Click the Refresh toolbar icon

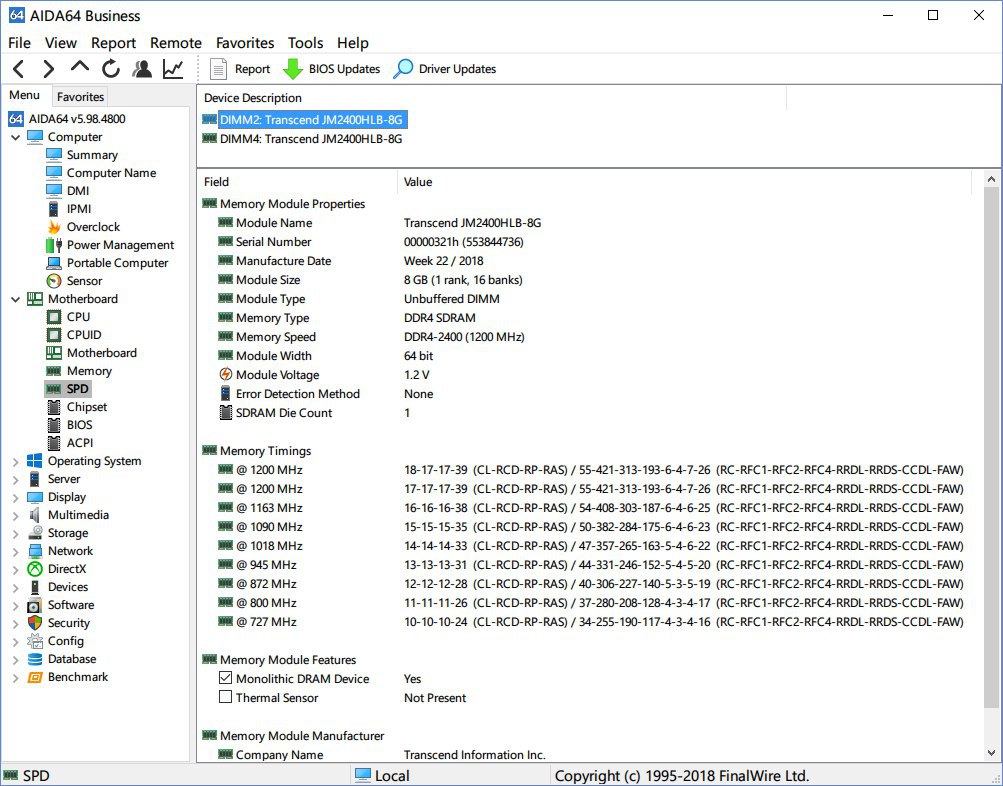point(111,69)
